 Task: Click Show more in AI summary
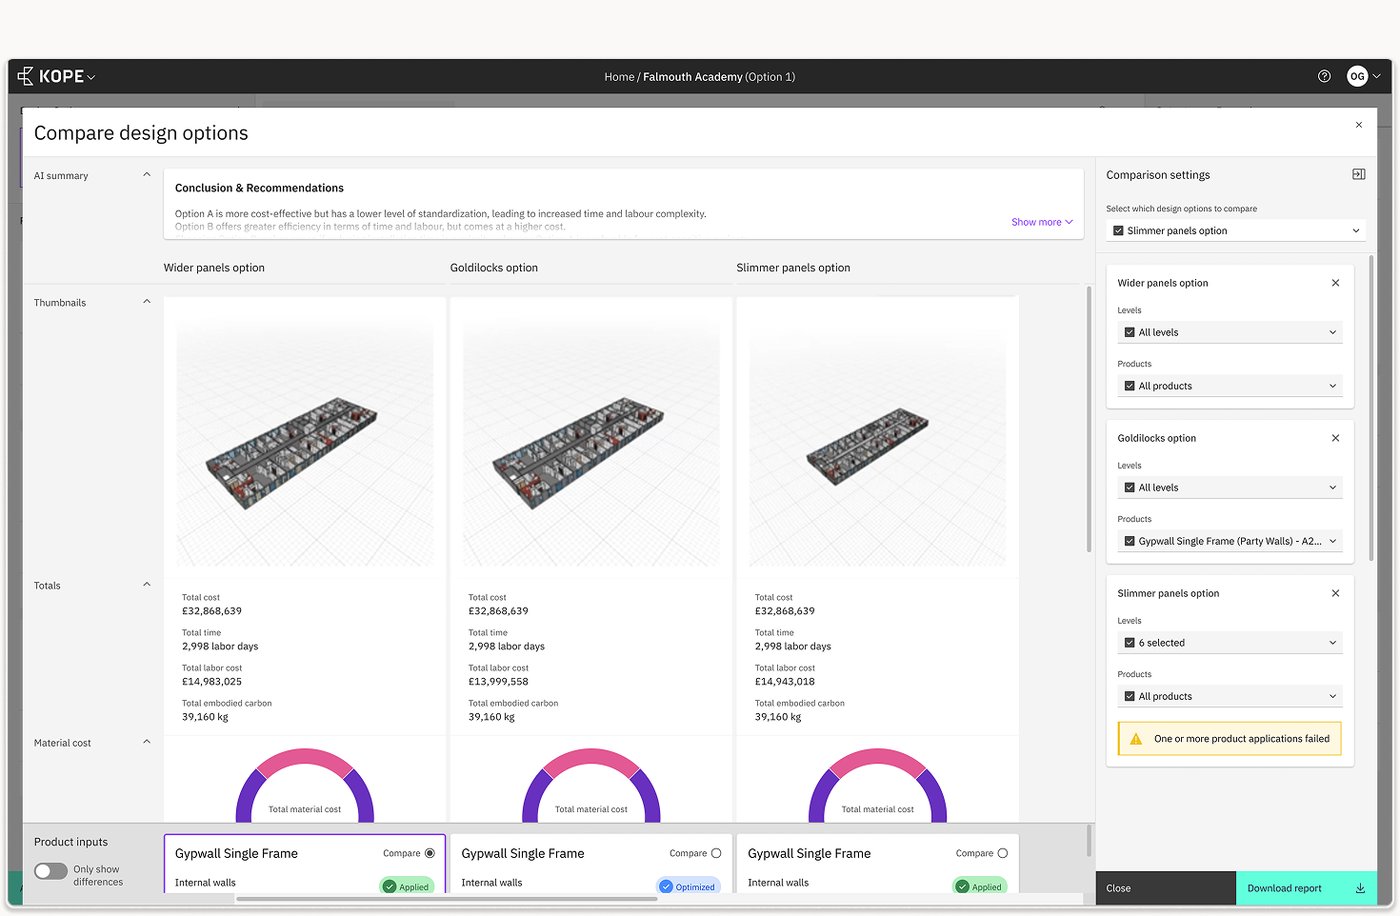(x=1042, y=222)
